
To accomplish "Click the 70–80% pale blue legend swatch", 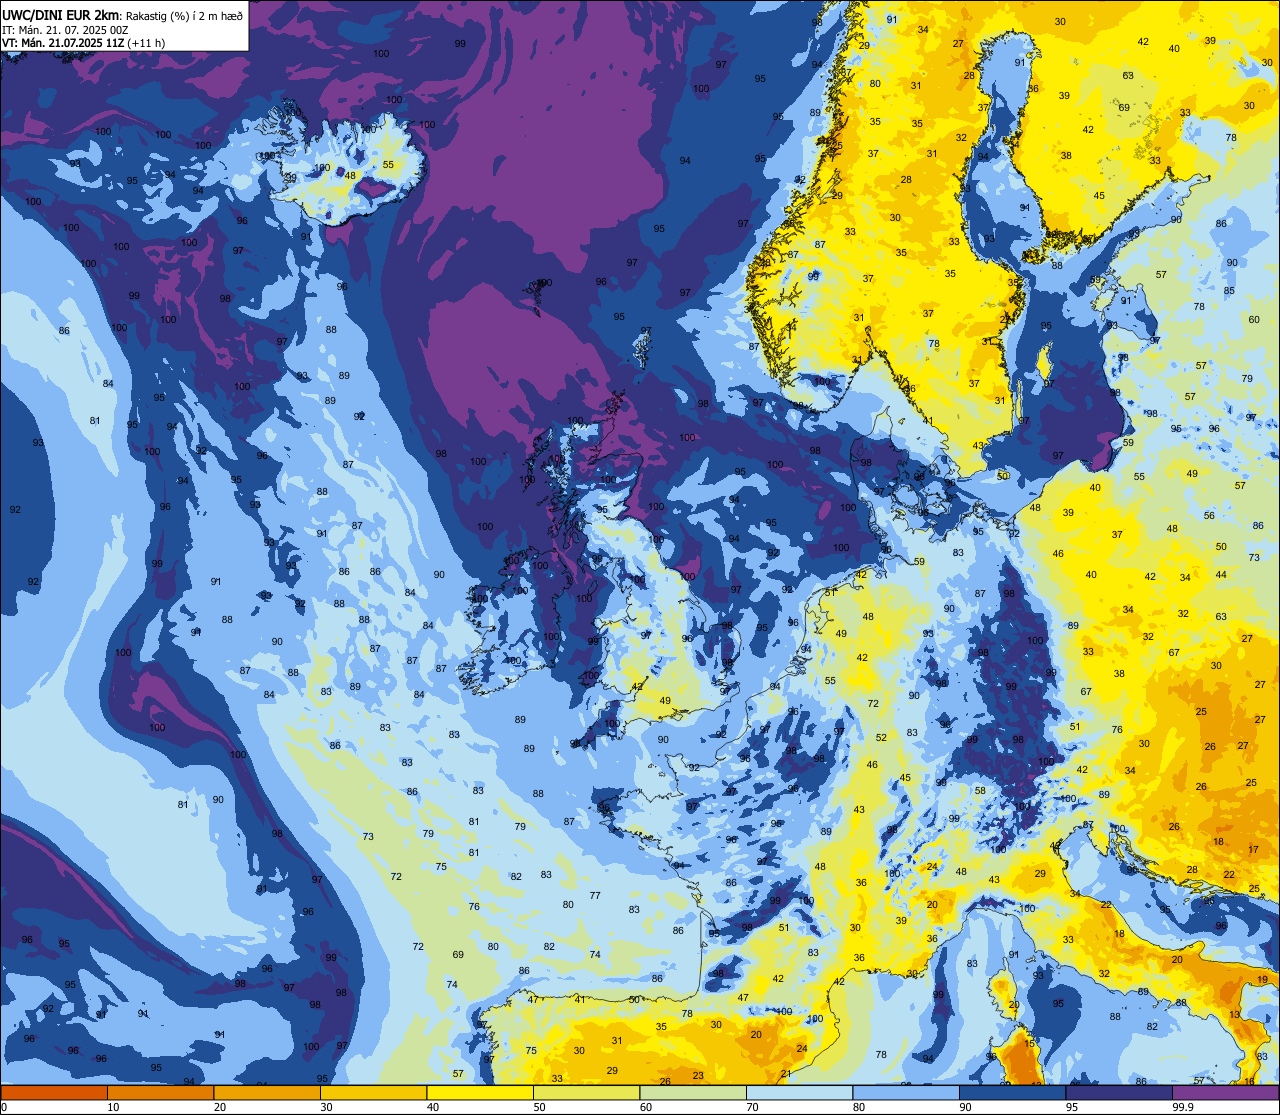I will click(x=799, y=1092).
